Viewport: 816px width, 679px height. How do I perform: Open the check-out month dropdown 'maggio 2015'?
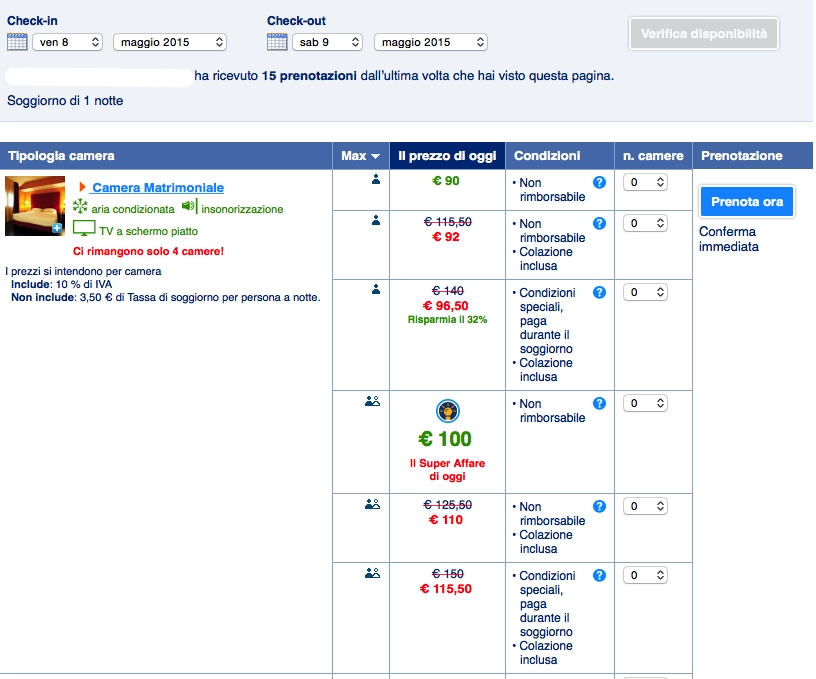431,42
